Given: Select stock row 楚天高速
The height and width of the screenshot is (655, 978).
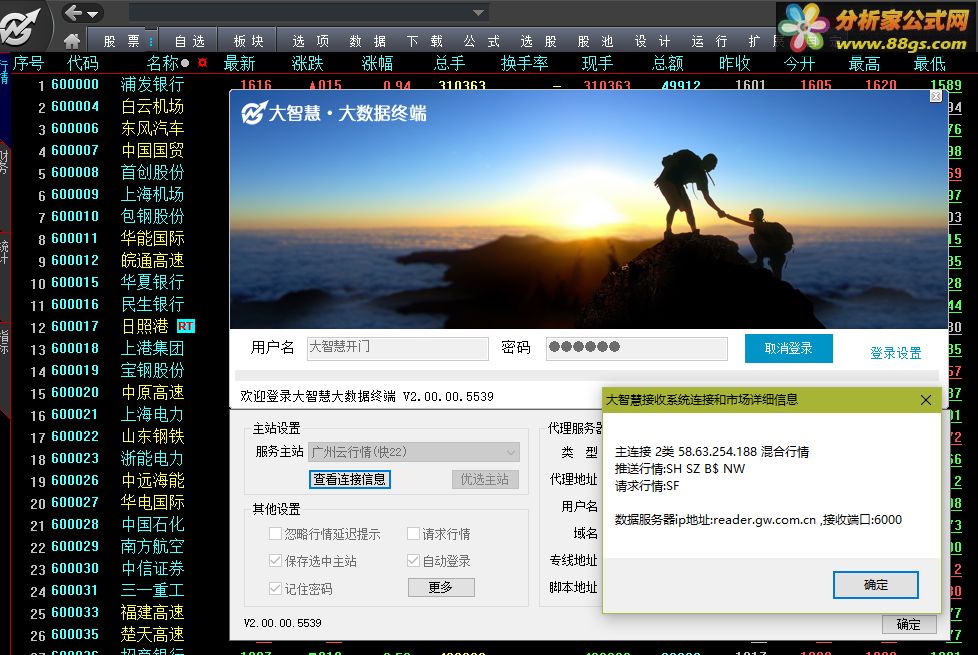Looking at the screenshot, I should [x=152, y=634].
